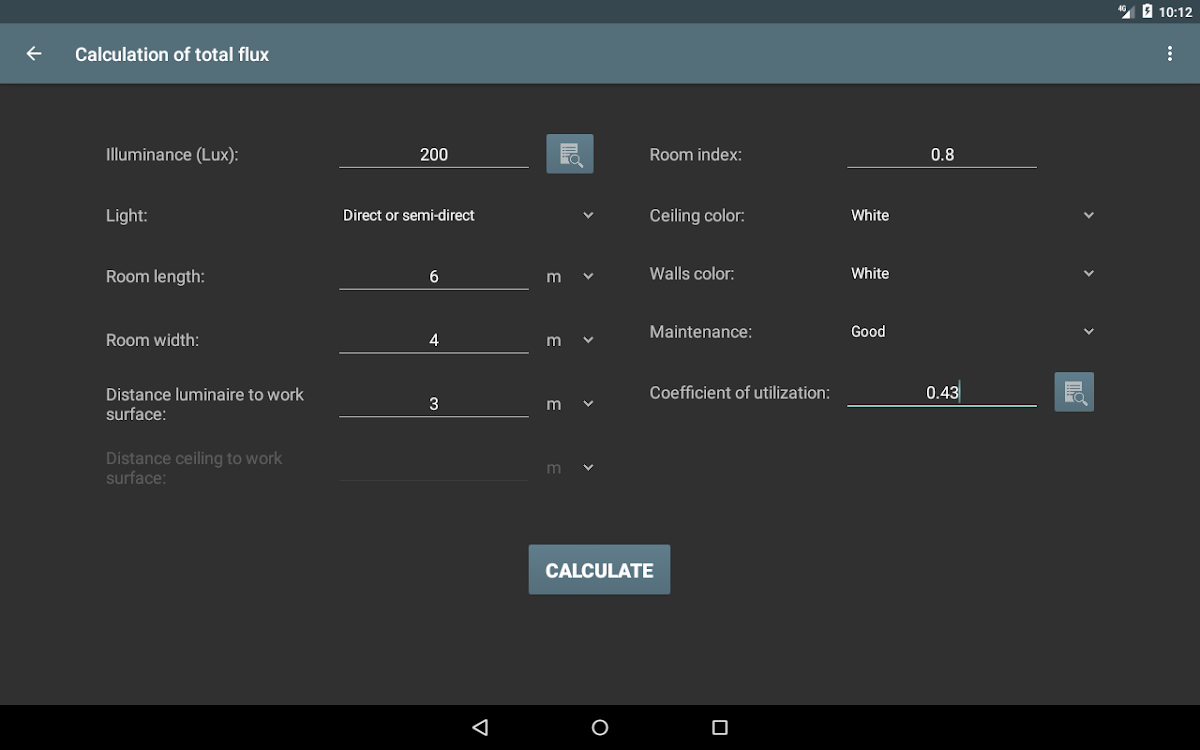Image resolution: width=1200 pixels, height=750 pixels.
Task: Edit the Coefficient of utilization field
Action: point(941,392)
